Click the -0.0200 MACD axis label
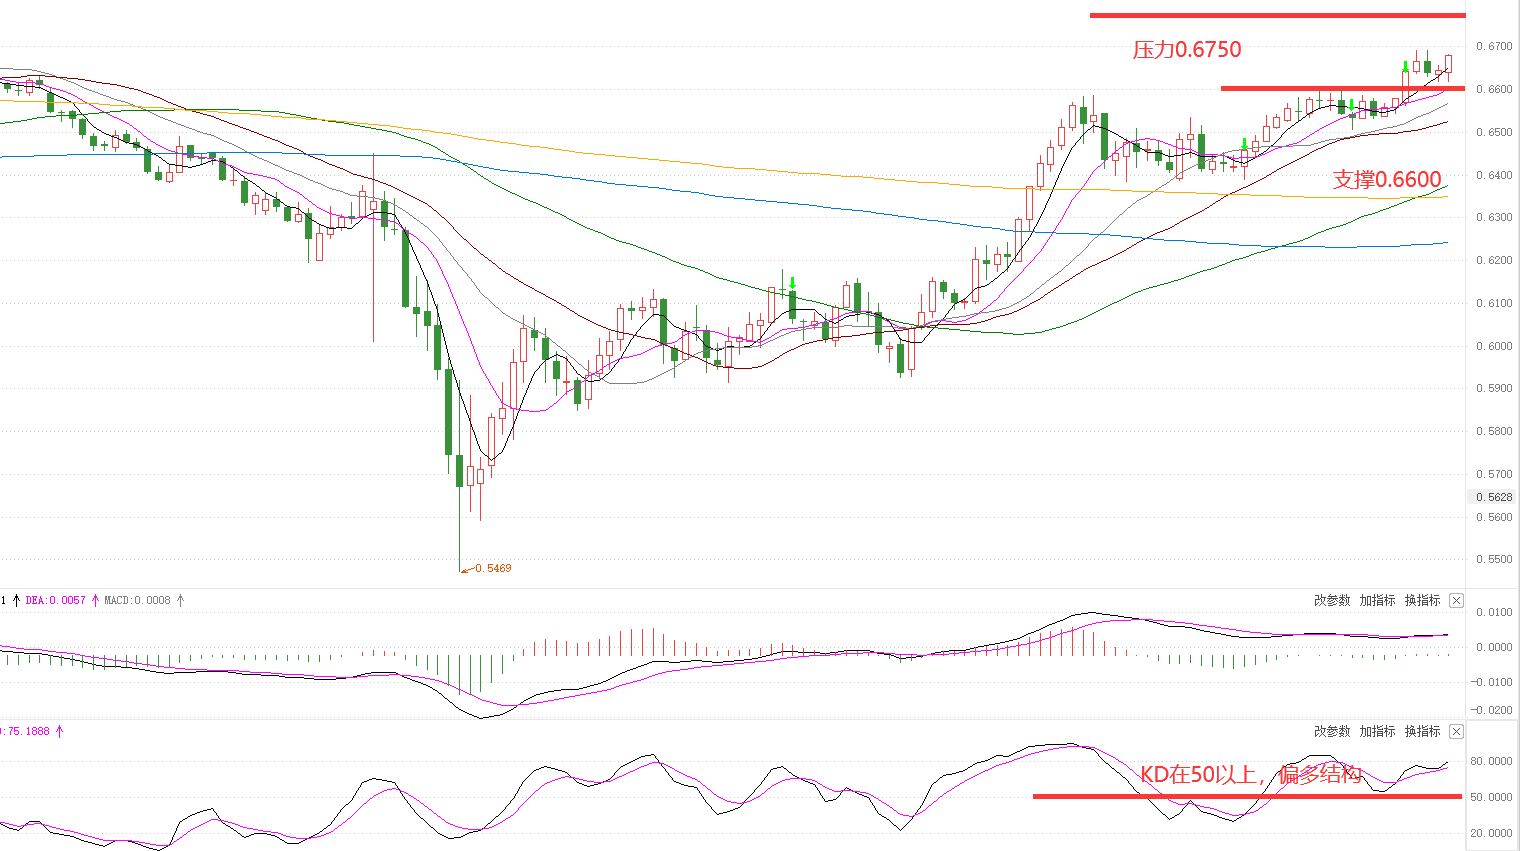 click(x=1491, y=710)
